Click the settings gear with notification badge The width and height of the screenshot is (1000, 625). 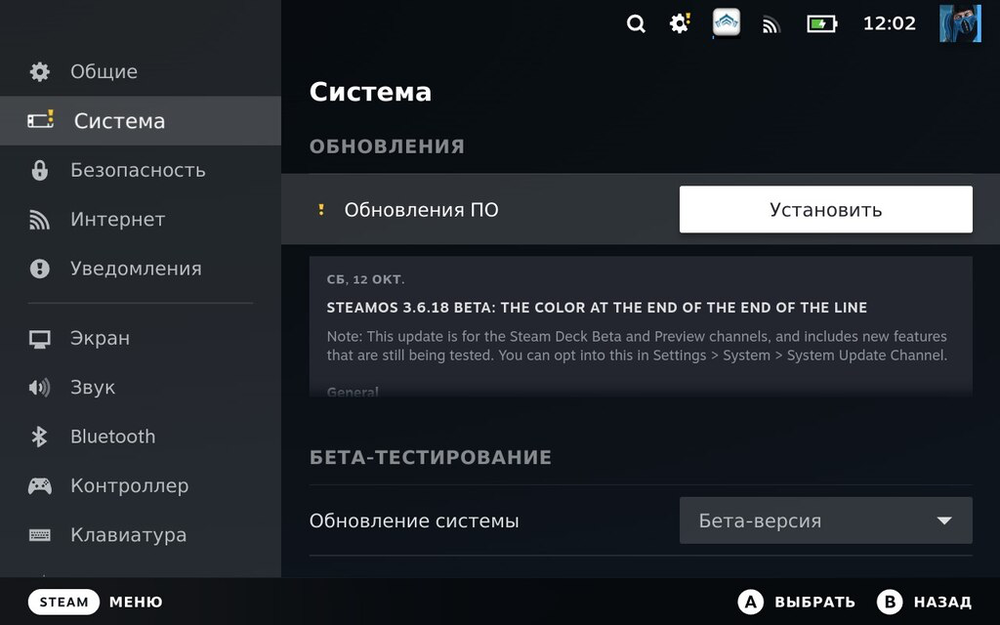679,23
